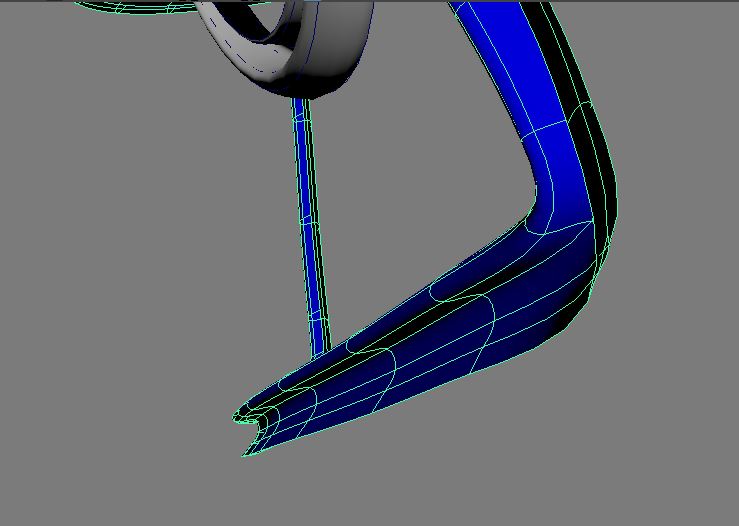This screenshot has height=526, width=739.
Task: Click the bottom end of the thin rod
Action: point(320,350)
